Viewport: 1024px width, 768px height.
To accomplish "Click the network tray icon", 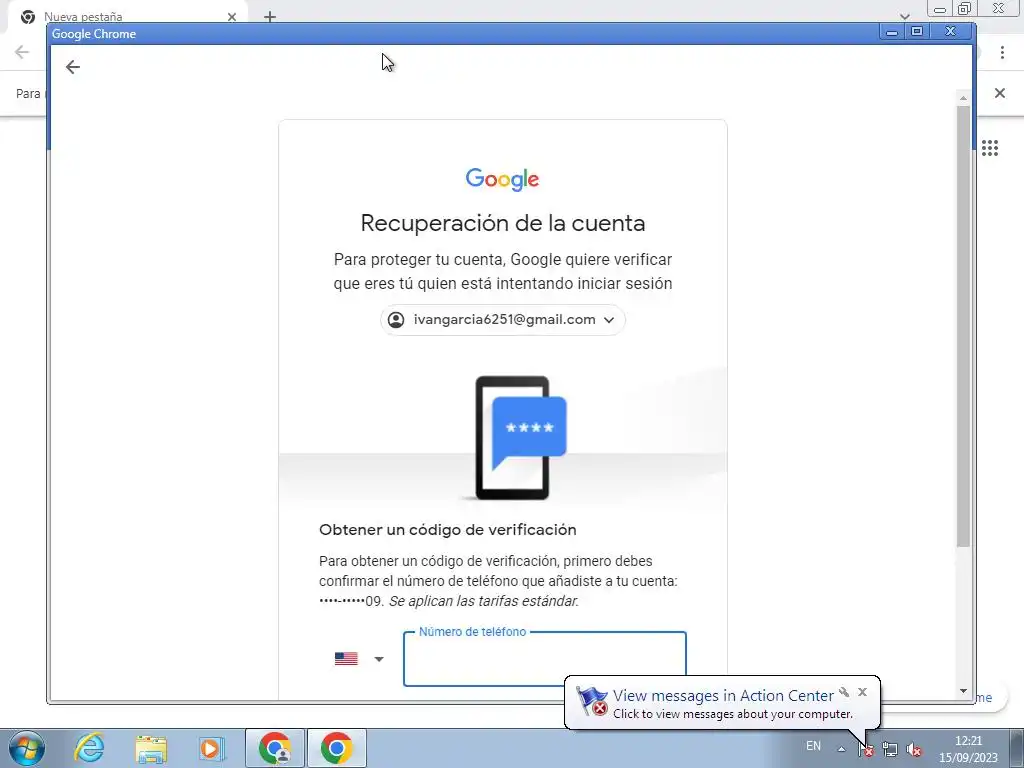I will pyautogui.click(x=889, y=750).
